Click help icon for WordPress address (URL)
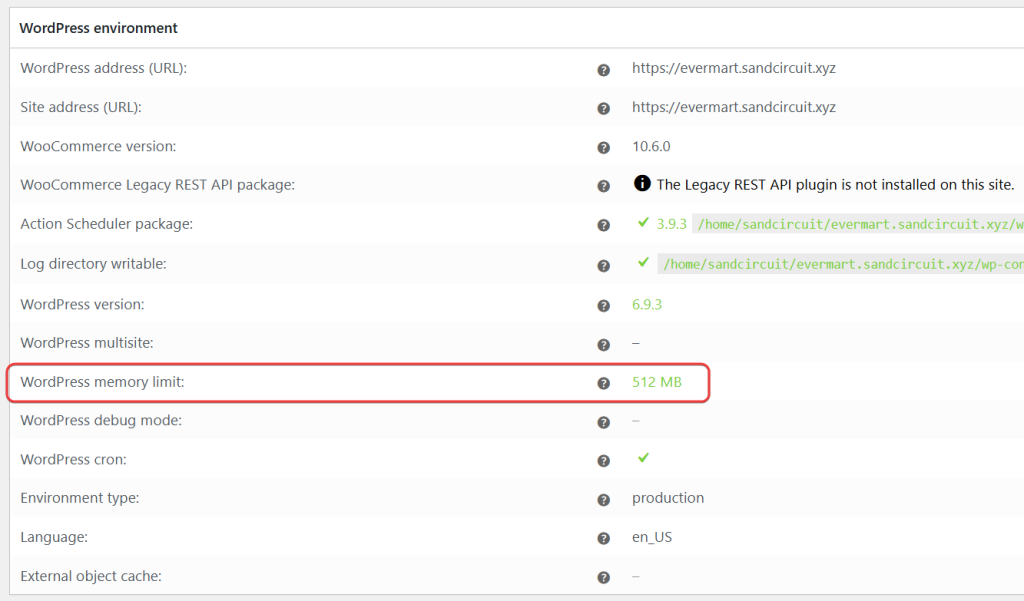1024x601 pixels. point(603,70)
